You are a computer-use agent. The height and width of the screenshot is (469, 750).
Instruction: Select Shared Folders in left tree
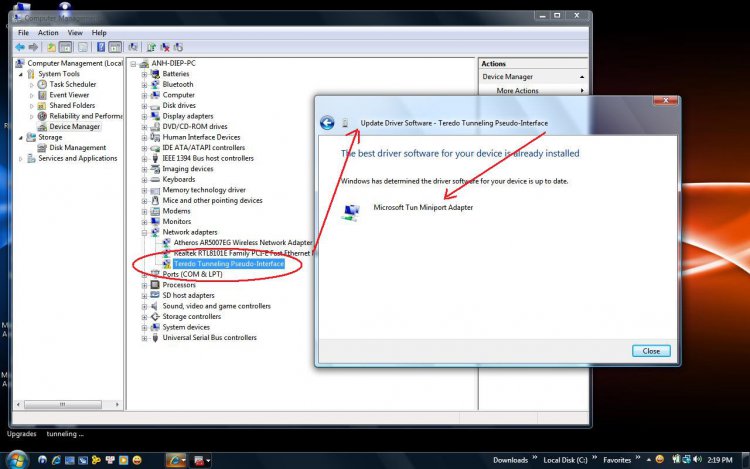(72, 105)
